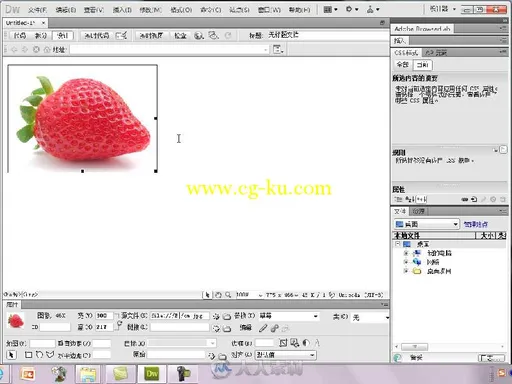Image resolution: width=512 pixels, height=384 pixels.
Task: Click the visual aids icon in toolbar
Action: tap(214, 35)
